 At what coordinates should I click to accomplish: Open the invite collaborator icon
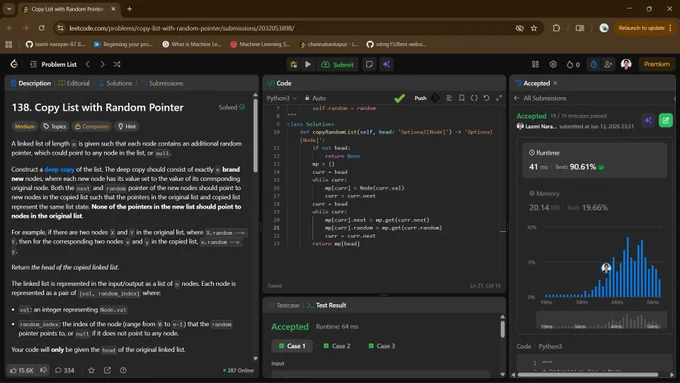pos(608,64)
